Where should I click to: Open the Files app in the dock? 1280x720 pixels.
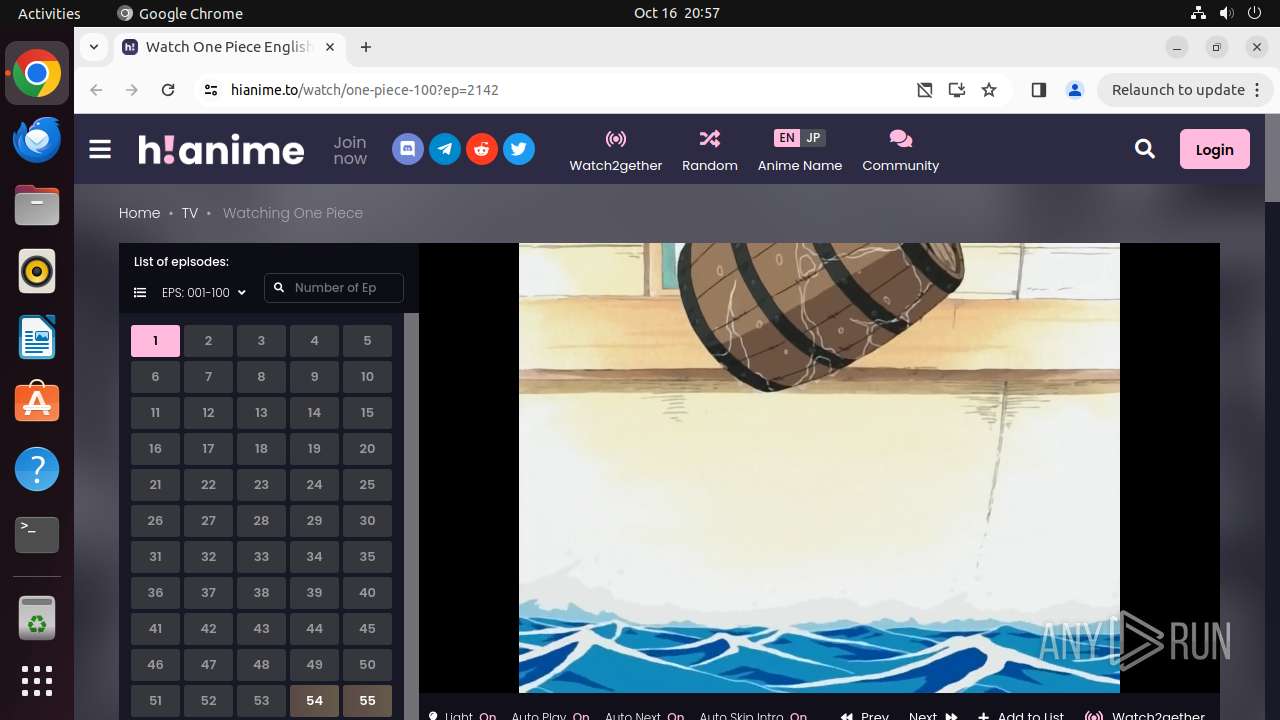pos(37,205)
